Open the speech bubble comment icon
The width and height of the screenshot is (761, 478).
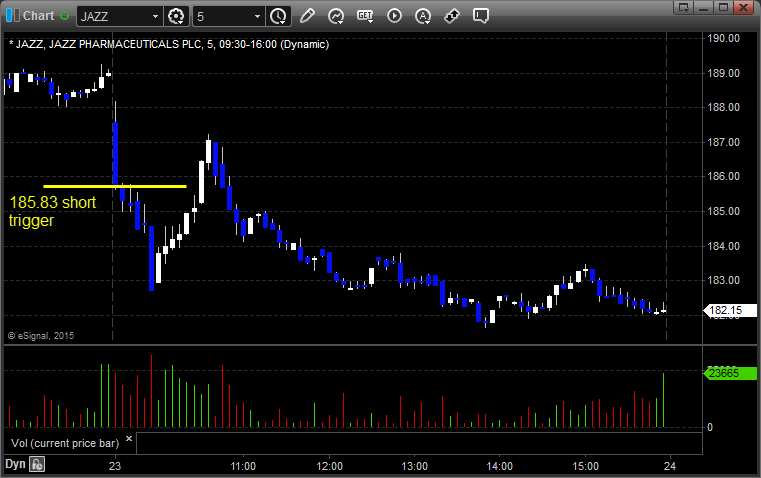click(x=481, y=16)
